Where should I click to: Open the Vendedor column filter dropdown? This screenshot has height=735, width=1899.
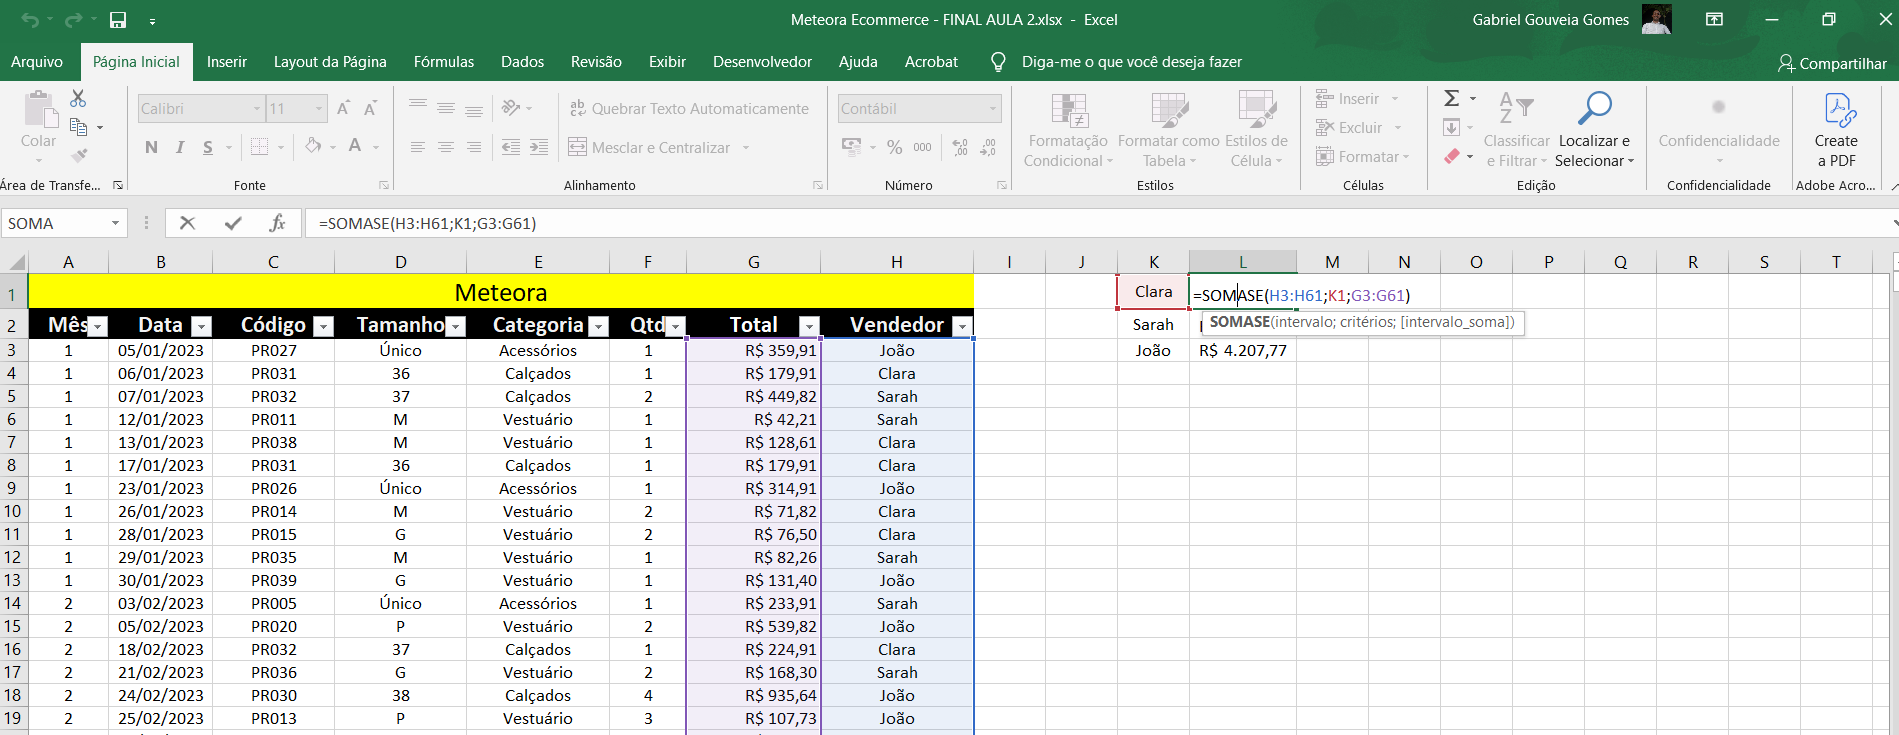tap(962, 326)
